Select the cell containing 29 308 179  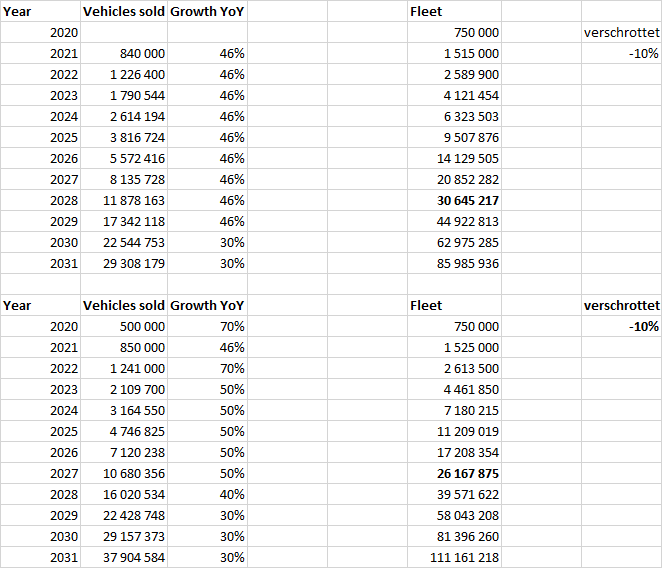coord(126,264)
